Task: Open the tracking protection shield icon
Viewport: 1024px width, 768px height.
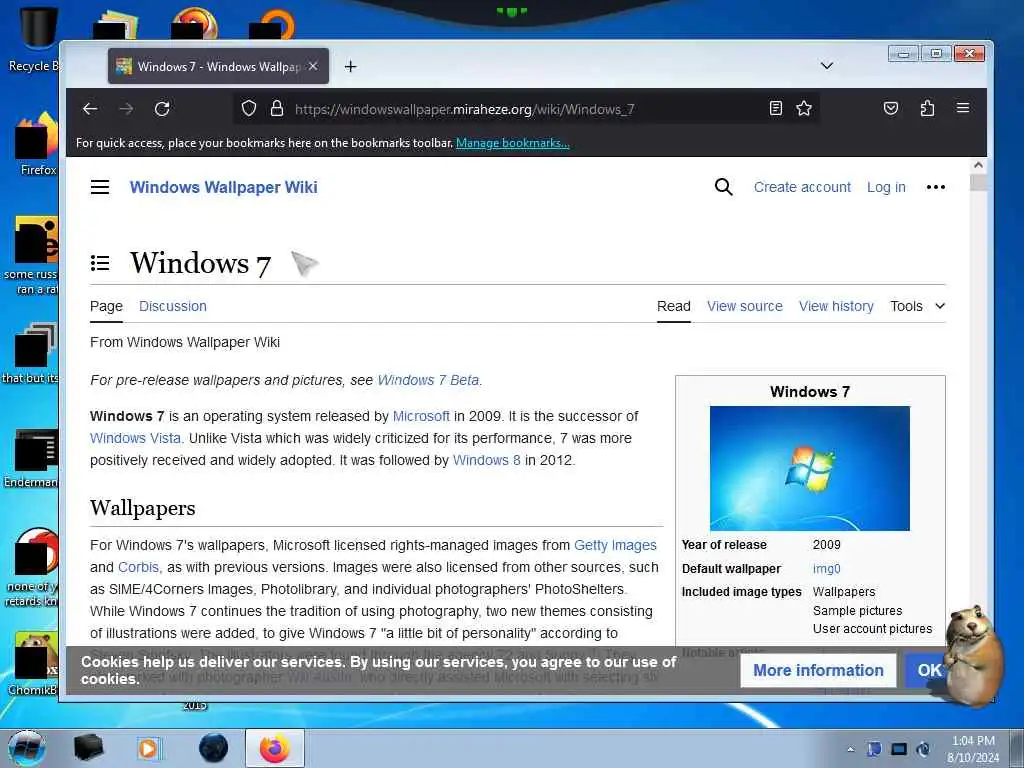Action: (x=249, y=108)
